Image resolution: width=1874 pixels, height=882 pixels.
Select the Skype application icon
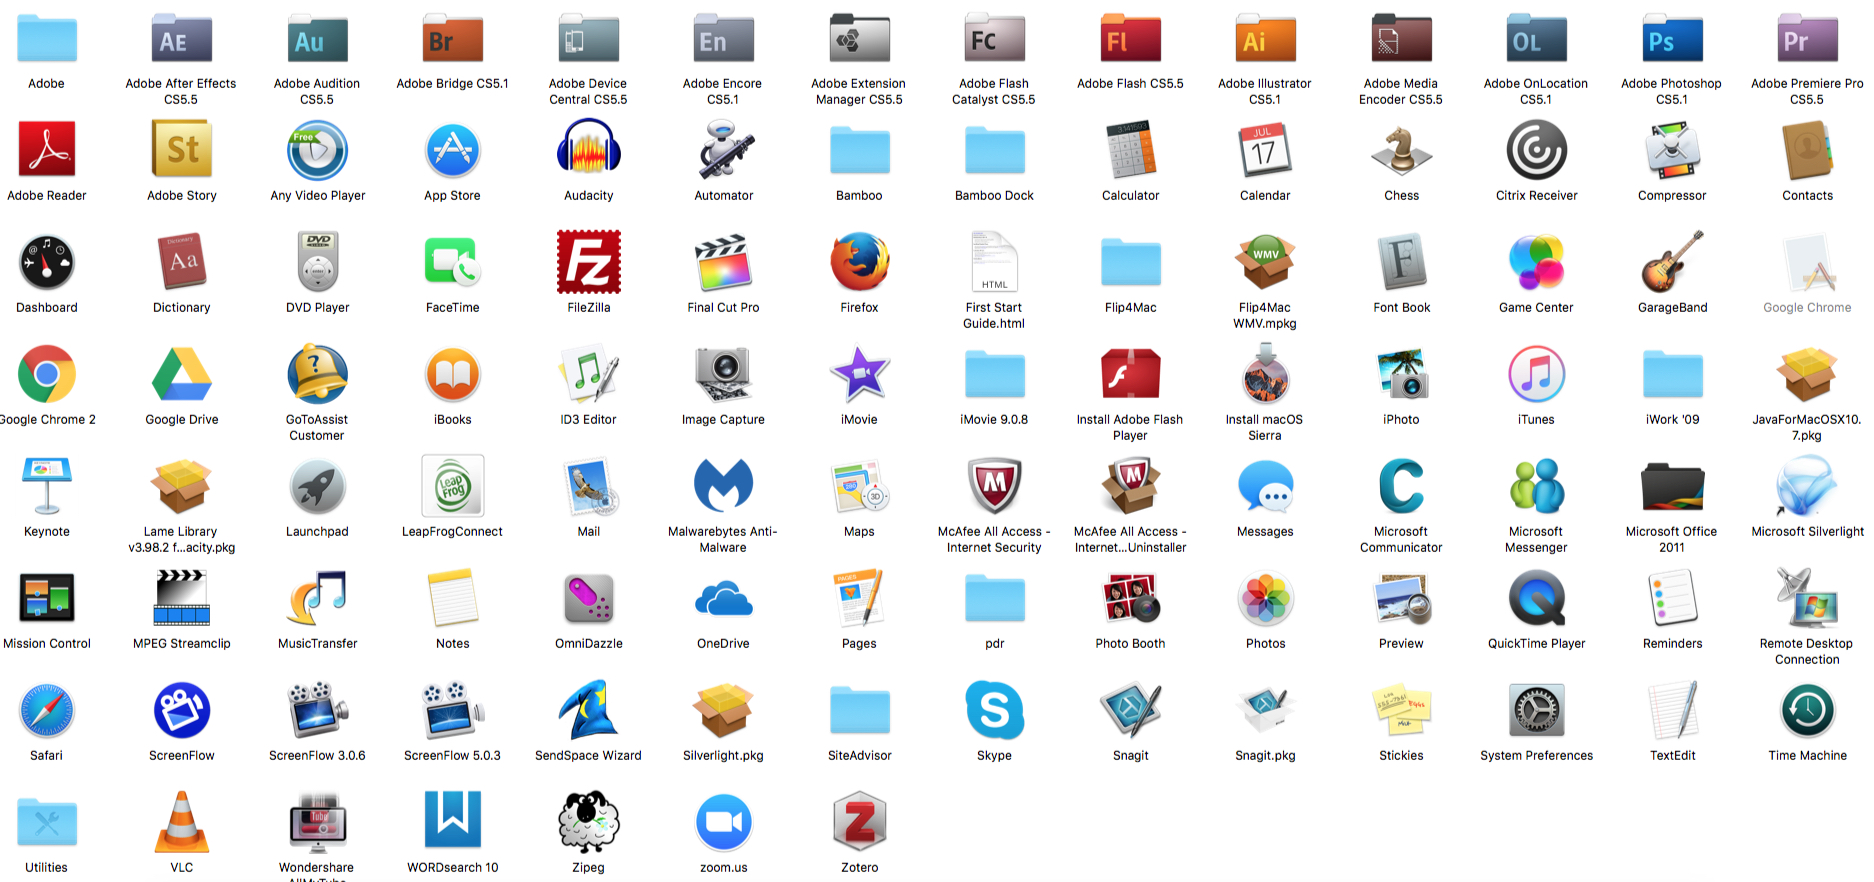pyautogui.click(x=994, y=710)
